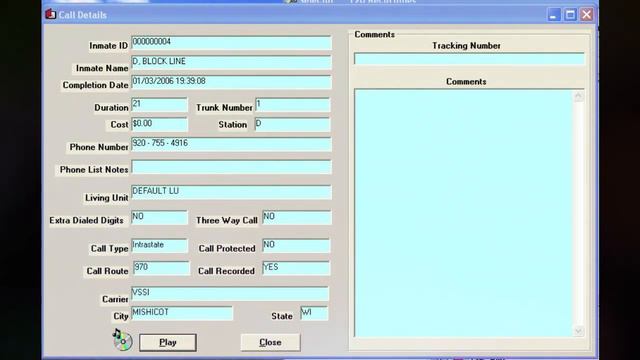Click the Carrier label

(115, 300)
